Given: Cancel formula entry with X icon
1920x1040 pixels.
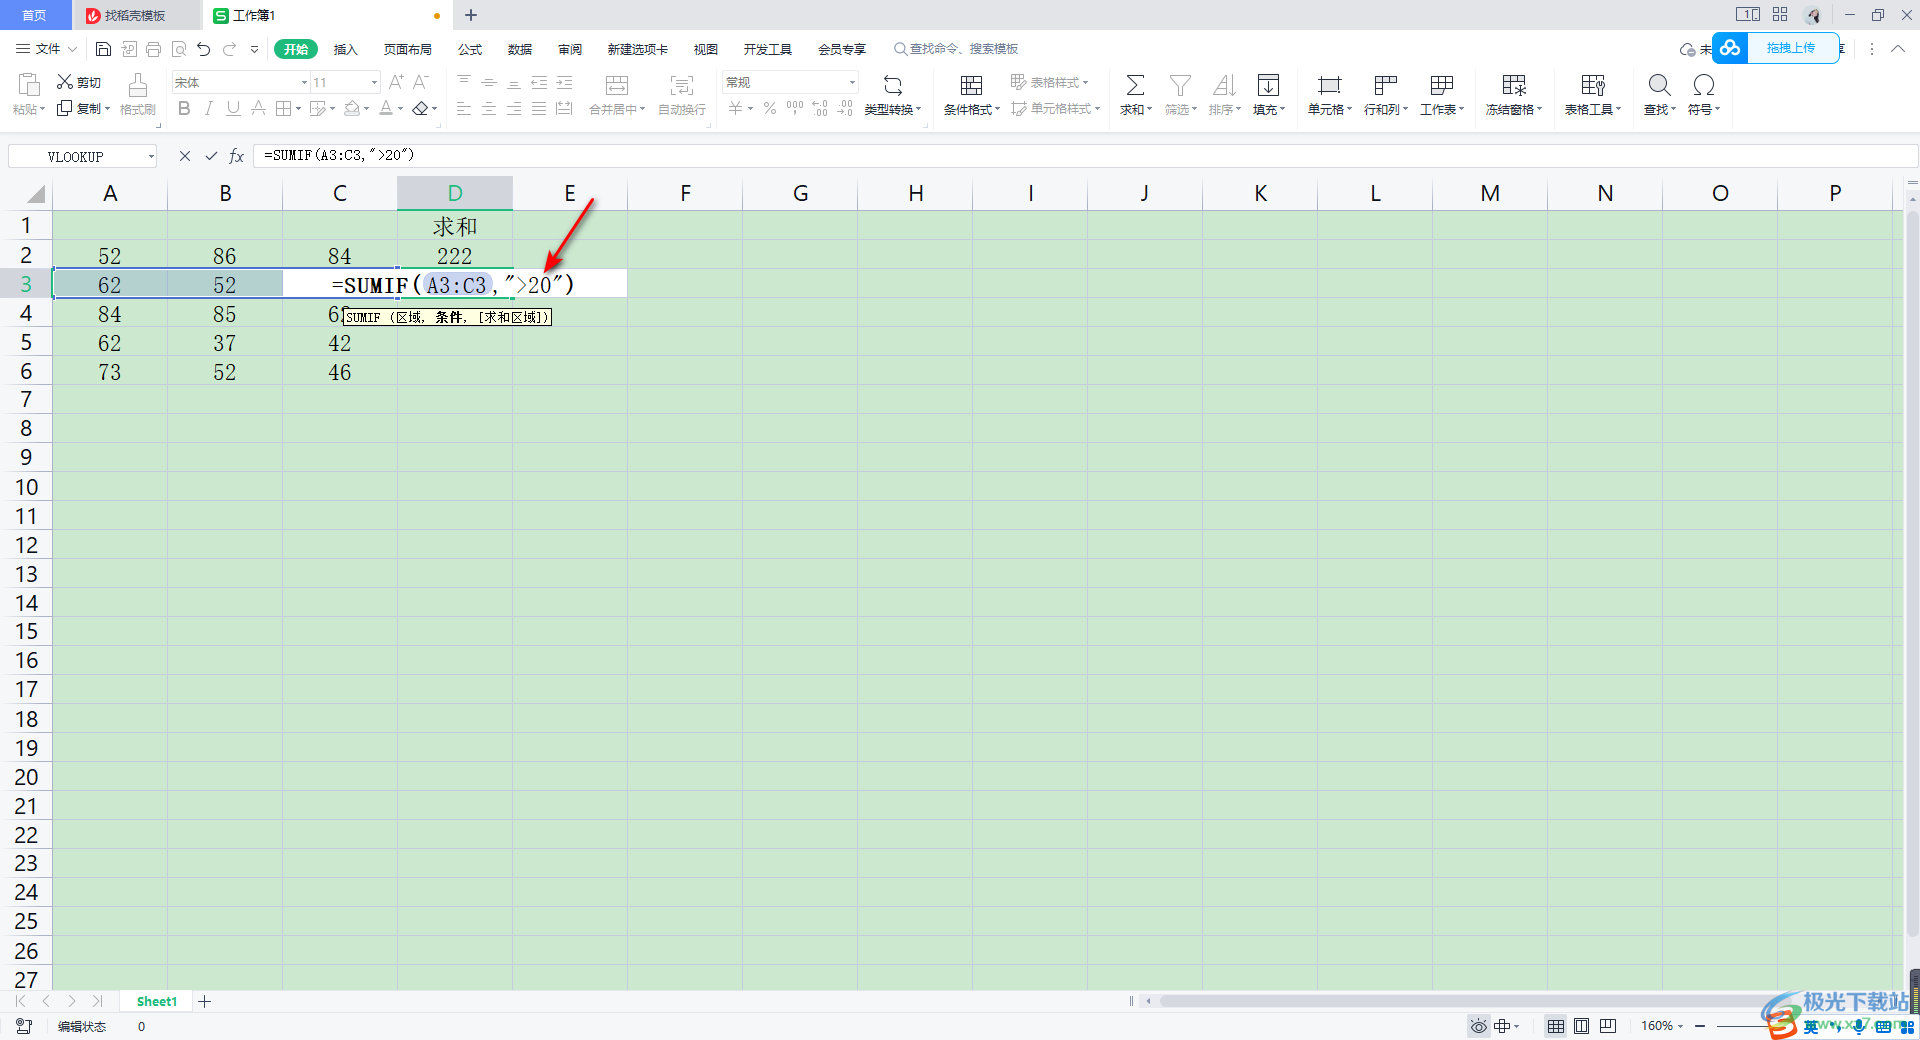Looking at the screenshot, I should [x=185, y=156].
